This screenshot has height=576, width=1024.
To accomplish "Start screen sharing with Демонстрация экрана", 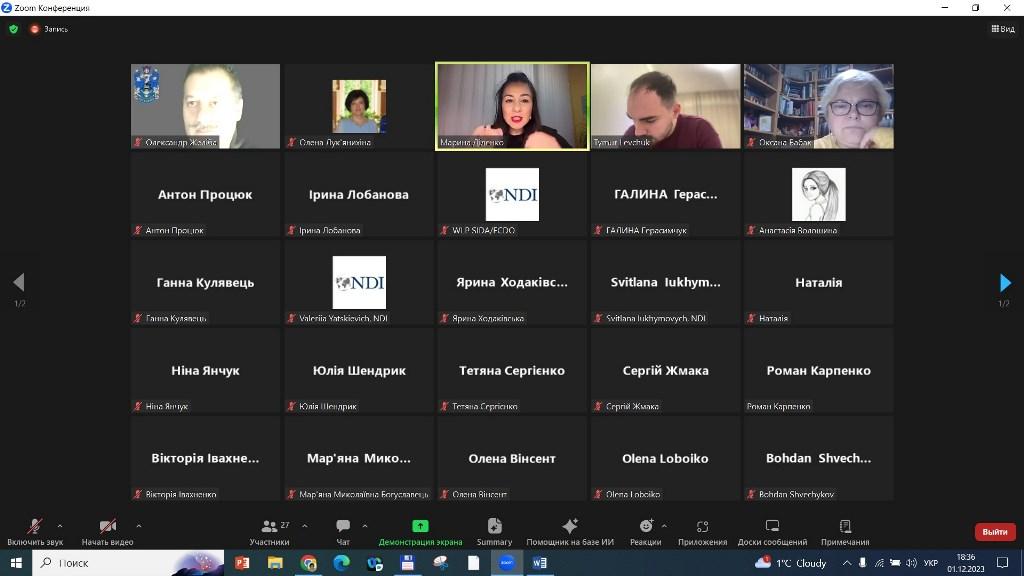I will tap(420, 532).
